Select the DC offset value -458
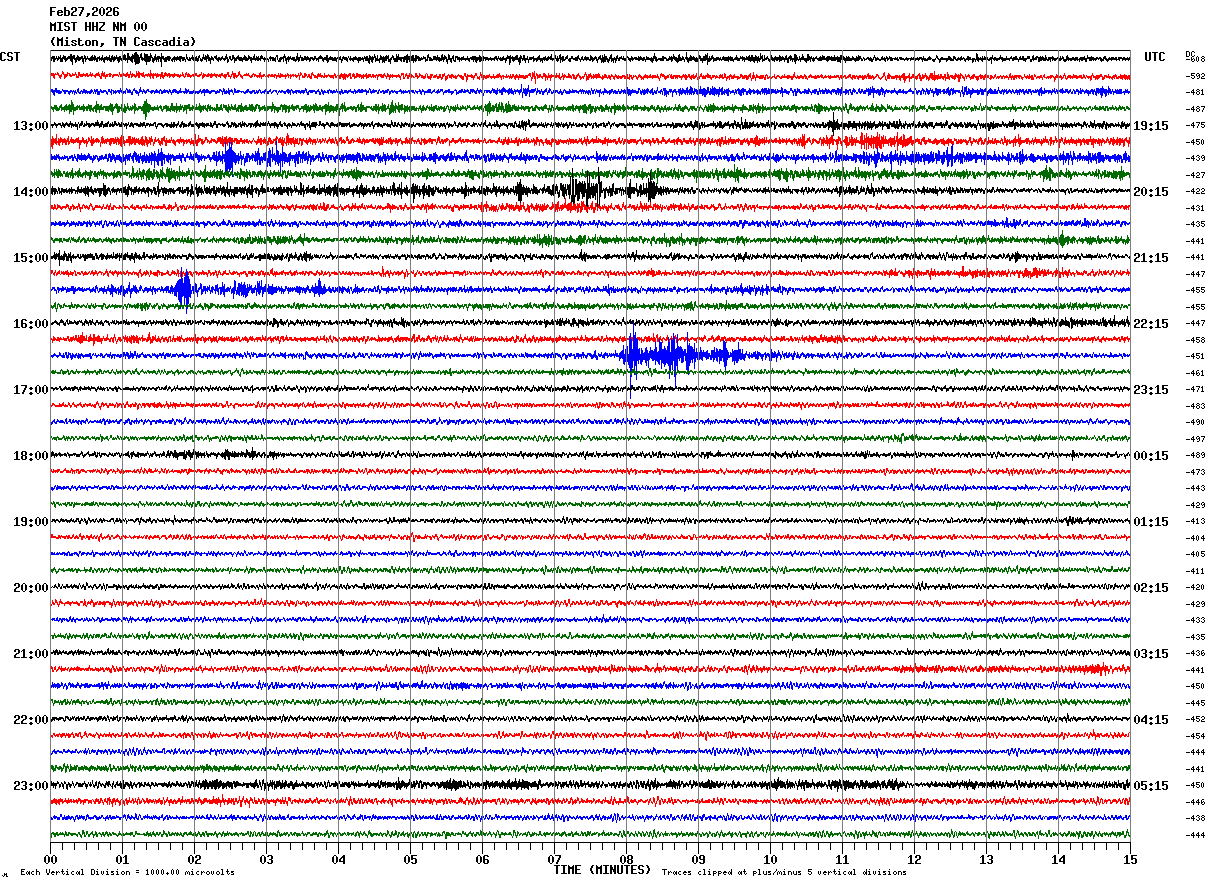The height and width of the screenshot is (886, 1210). 1195,340
